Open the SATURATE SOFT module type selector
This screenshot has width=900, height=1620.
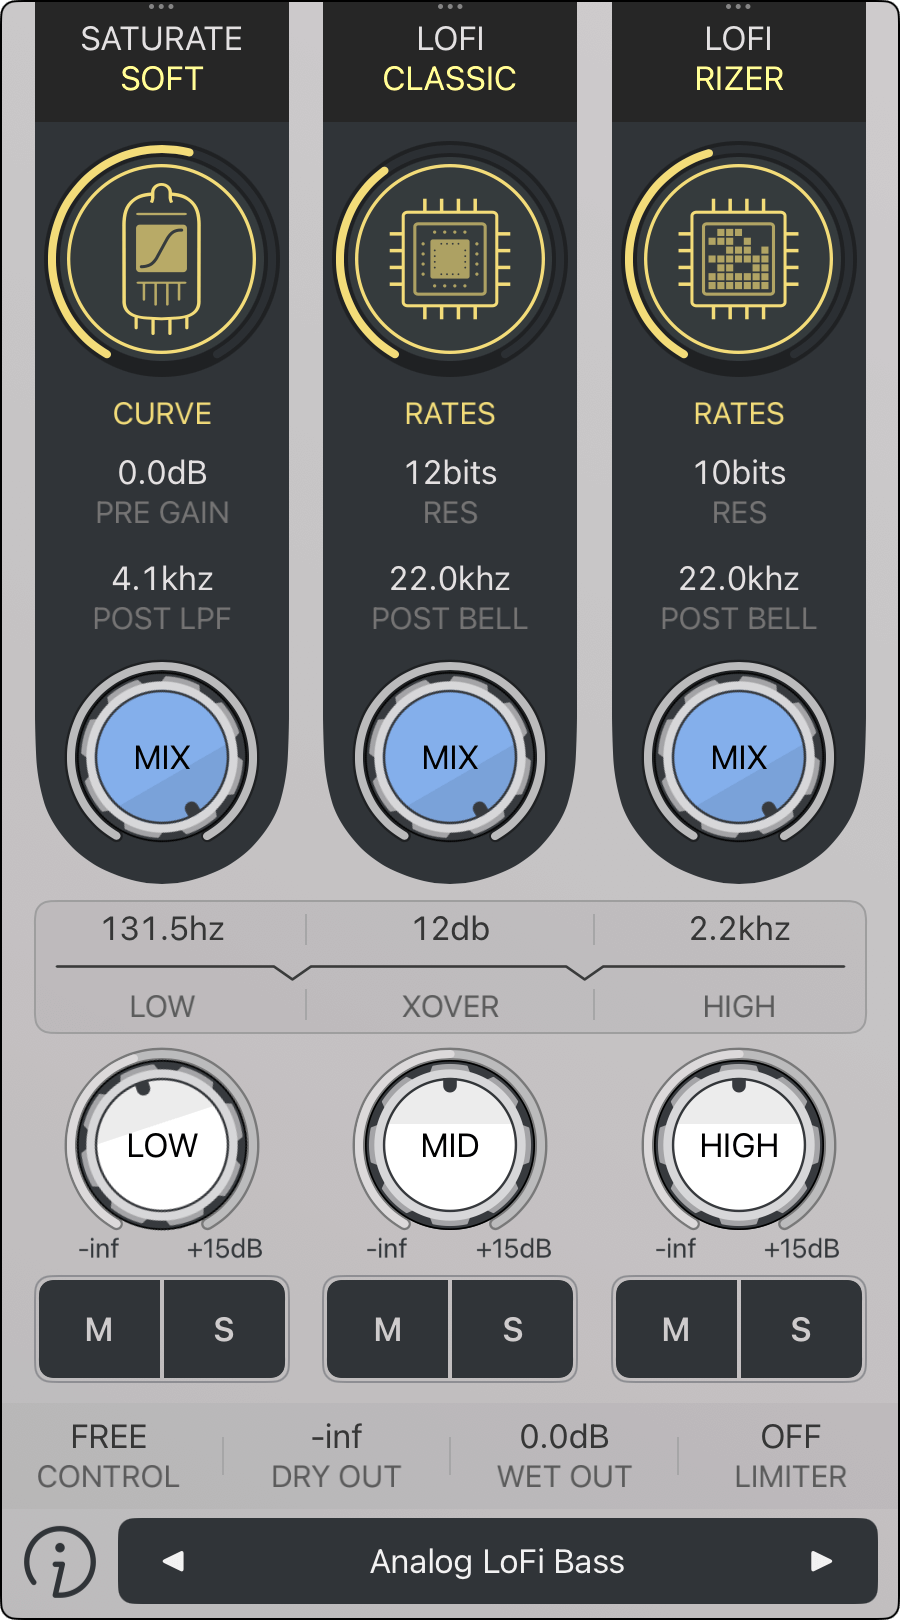(x=162, y=60)
